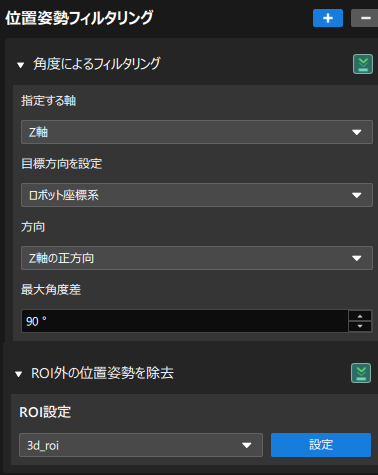
Task: Remove a filter using the minus button
Action: [365, 18]
